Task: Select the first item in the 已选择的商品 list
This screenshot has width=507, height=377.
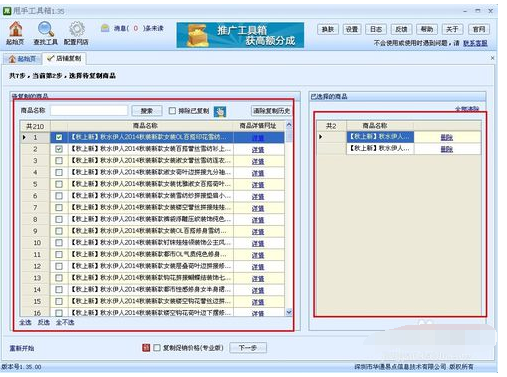Action: tap(380, 137)
